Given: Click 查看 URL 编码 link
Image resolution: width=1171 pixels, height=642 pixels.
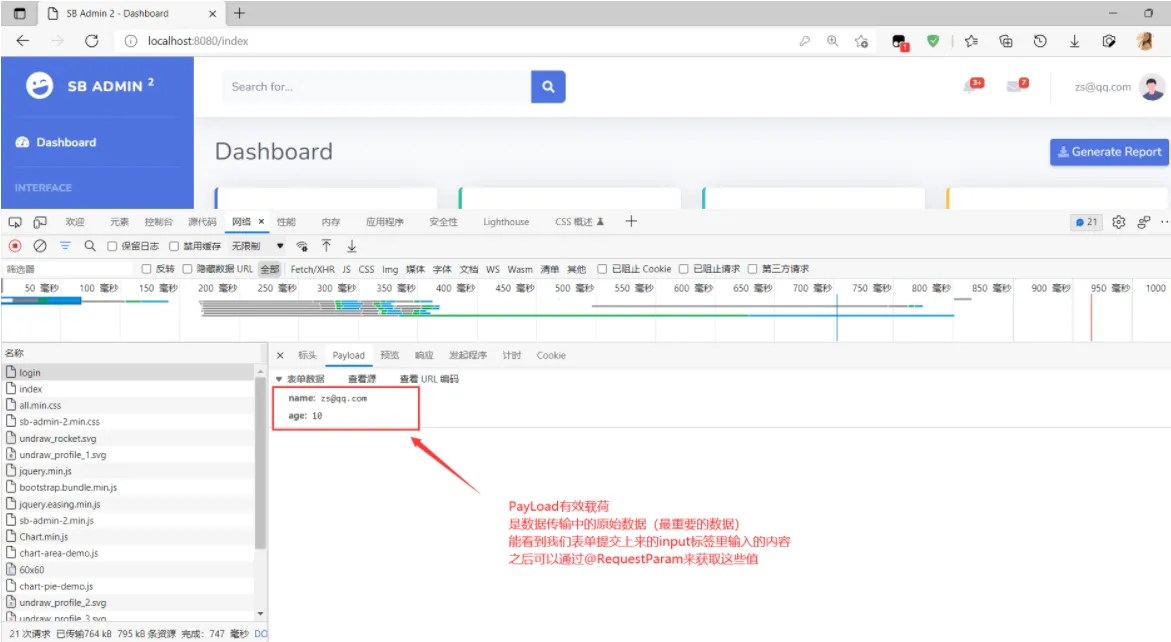Looking at the screenshot, I should coord(429,379).
